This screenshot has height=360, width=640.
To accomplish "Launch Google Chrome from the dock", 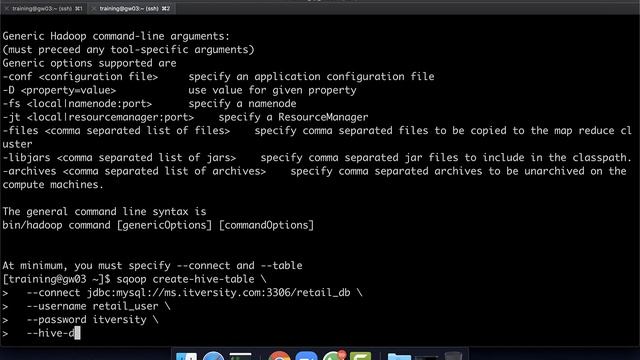I will tap(279, 356).
